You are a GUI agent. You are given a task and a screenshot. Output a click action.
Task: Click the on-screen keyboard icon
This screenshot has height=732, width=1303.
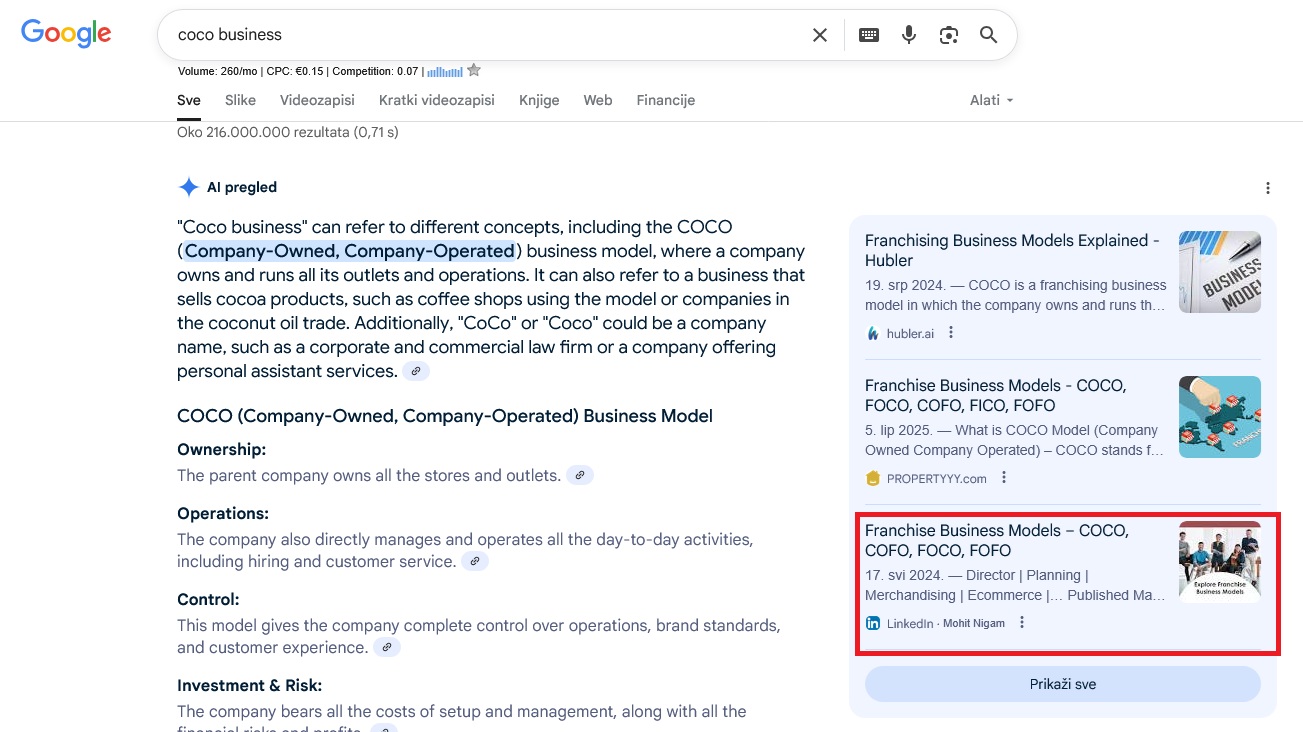(868, 34)
